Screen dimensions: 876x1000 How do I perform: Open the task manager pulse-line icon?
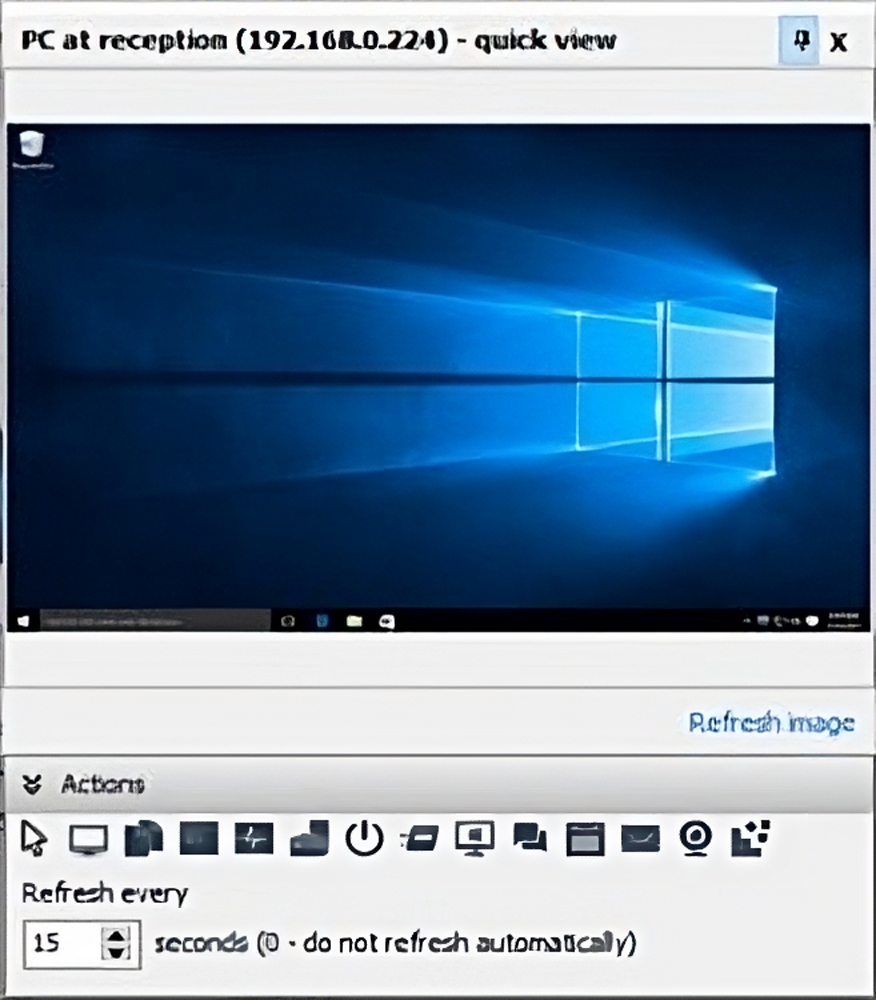pyautogui.click(x=254, y=837)
